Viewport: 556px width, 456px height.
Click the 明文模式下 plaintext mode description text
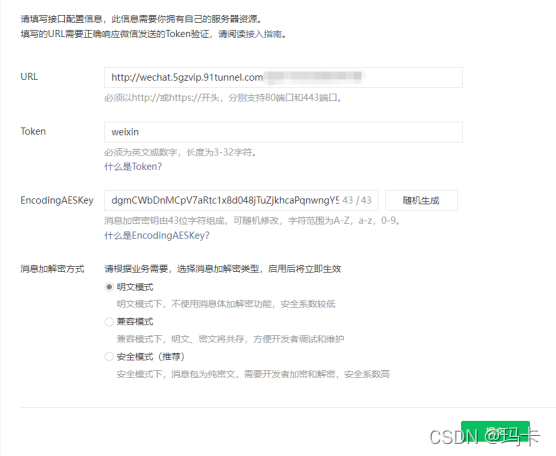[x=226, y=304]
